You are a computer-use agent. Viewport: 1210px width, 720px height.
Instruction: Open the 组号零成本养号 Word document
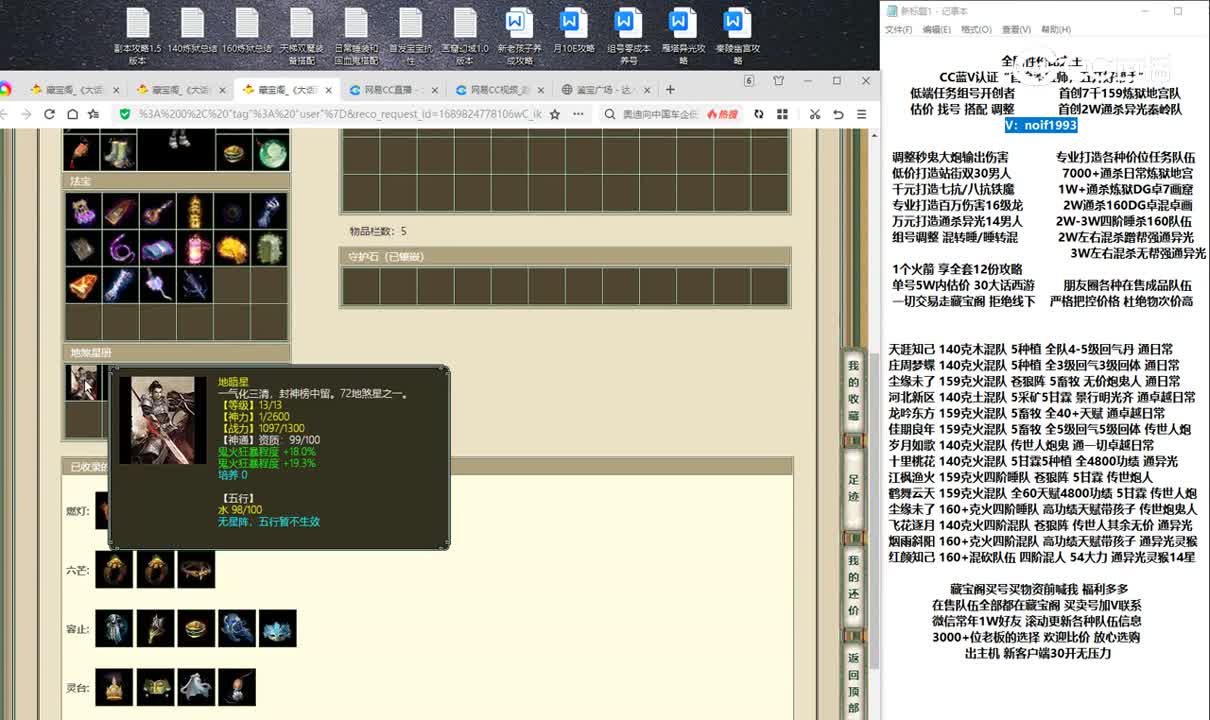pos(628,36)
